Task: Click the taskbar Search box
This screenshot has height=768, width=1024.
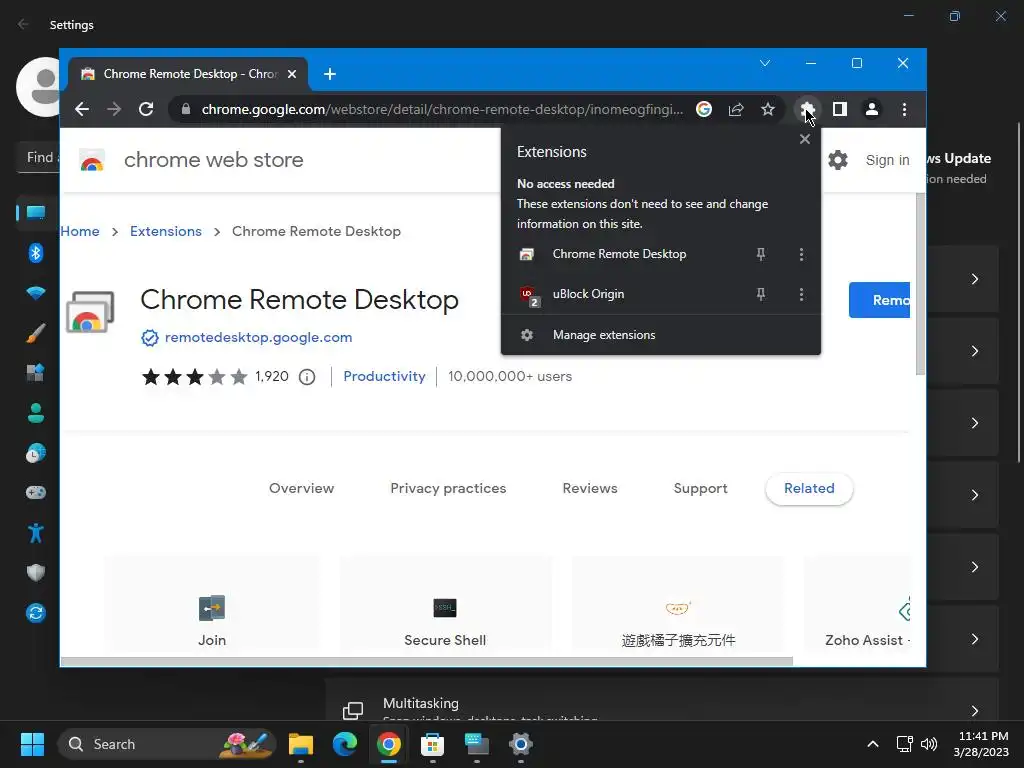Action: tap(167, 744)
